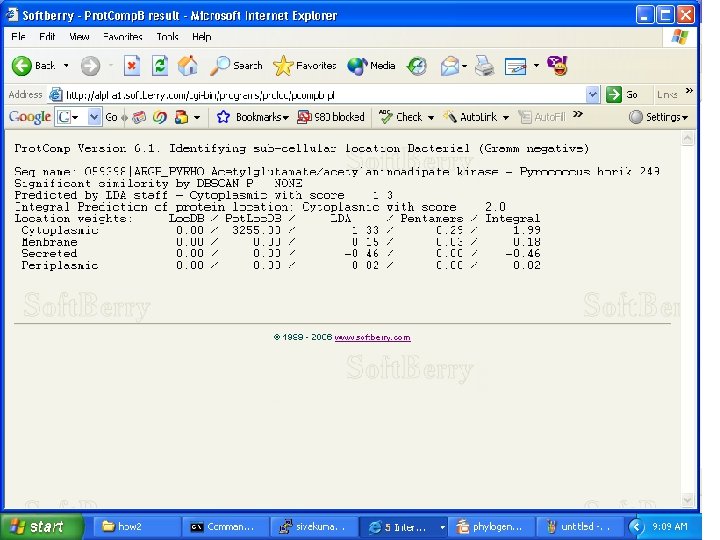Expand the Links toolbar chevron
Image resolution: width=720 pixels, height=540 pixels.
click(x=689, y=91)
